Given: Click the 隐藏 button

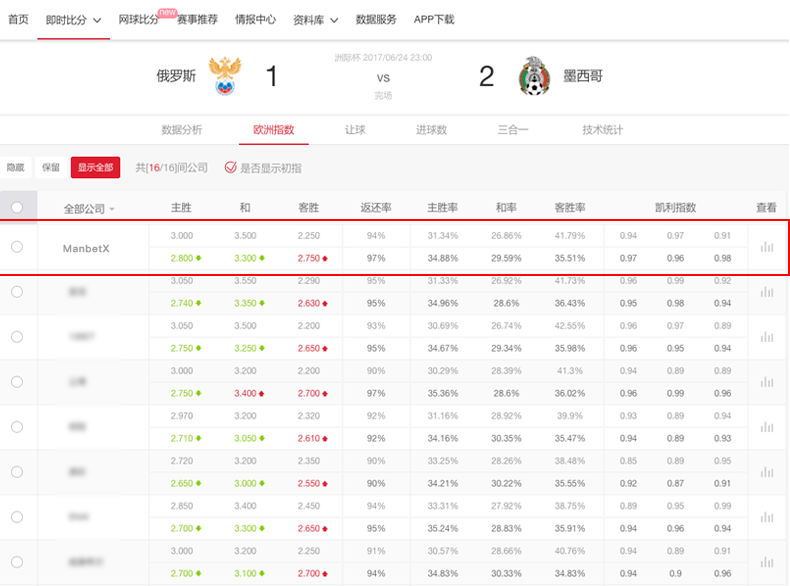Looking at the screenshot, I should (15, 168).
